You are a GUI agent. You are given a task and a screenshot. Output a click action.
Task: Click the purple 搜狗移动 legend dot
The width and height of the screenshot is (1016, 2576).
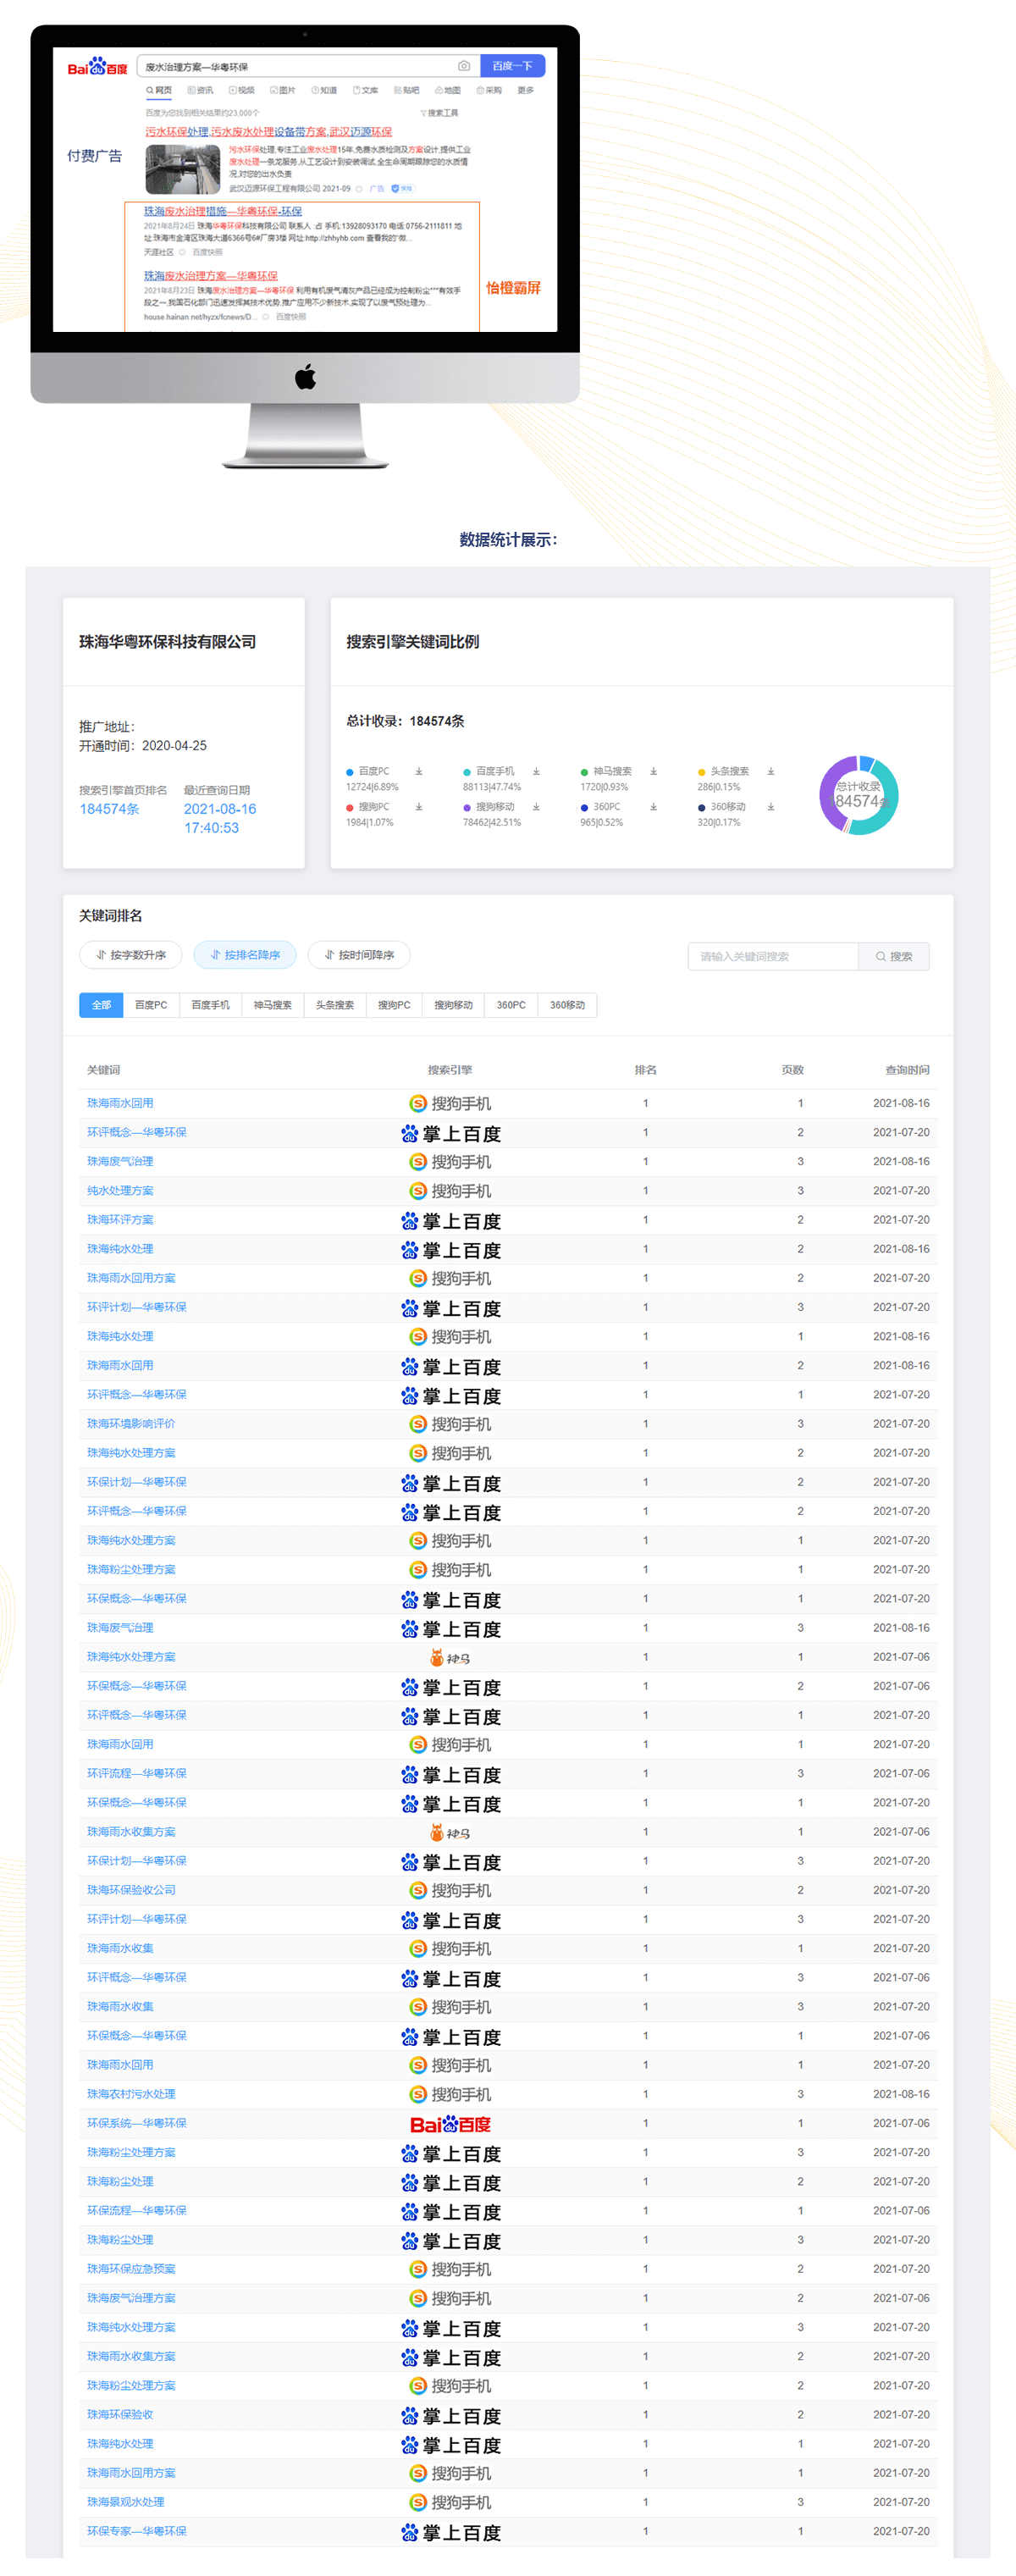(467, 807)
